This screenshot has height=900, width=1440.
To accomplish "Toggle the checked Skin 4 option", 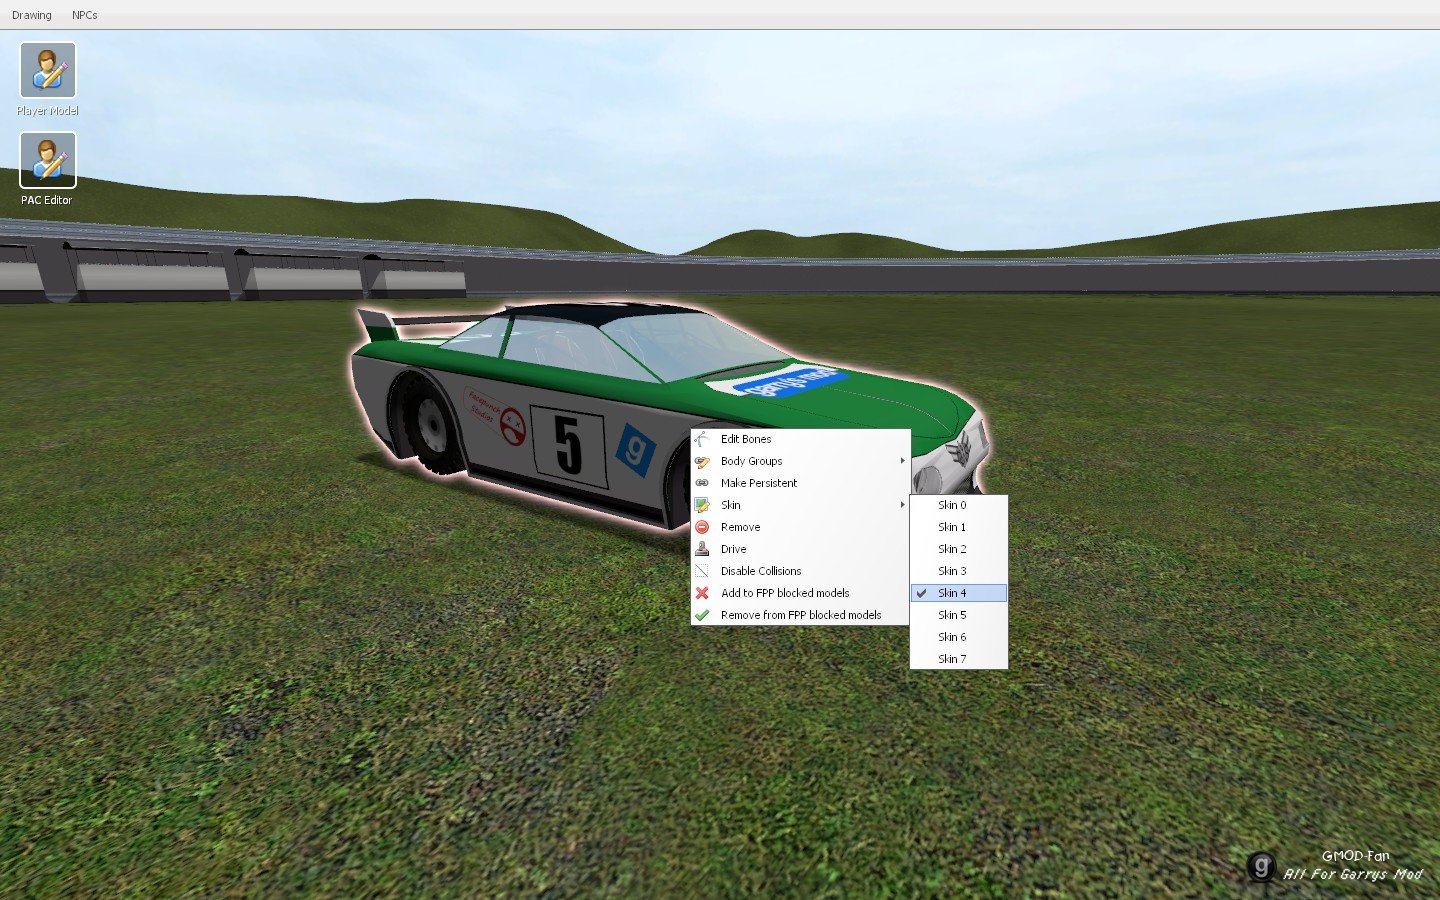I will click(x=959, y=593).
